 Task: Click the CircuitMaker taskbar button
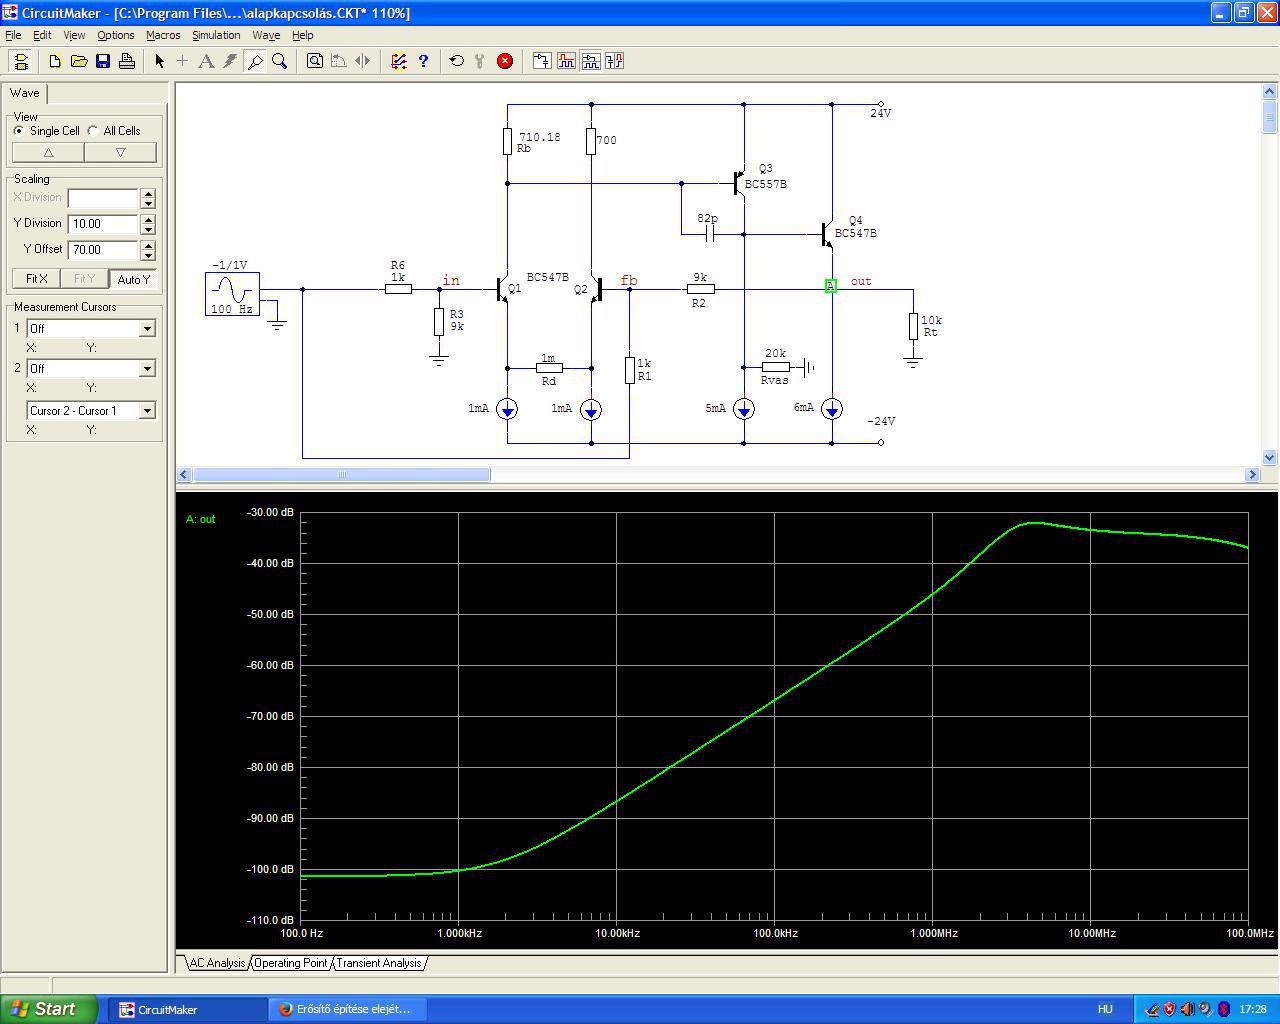click(188, 1009)
